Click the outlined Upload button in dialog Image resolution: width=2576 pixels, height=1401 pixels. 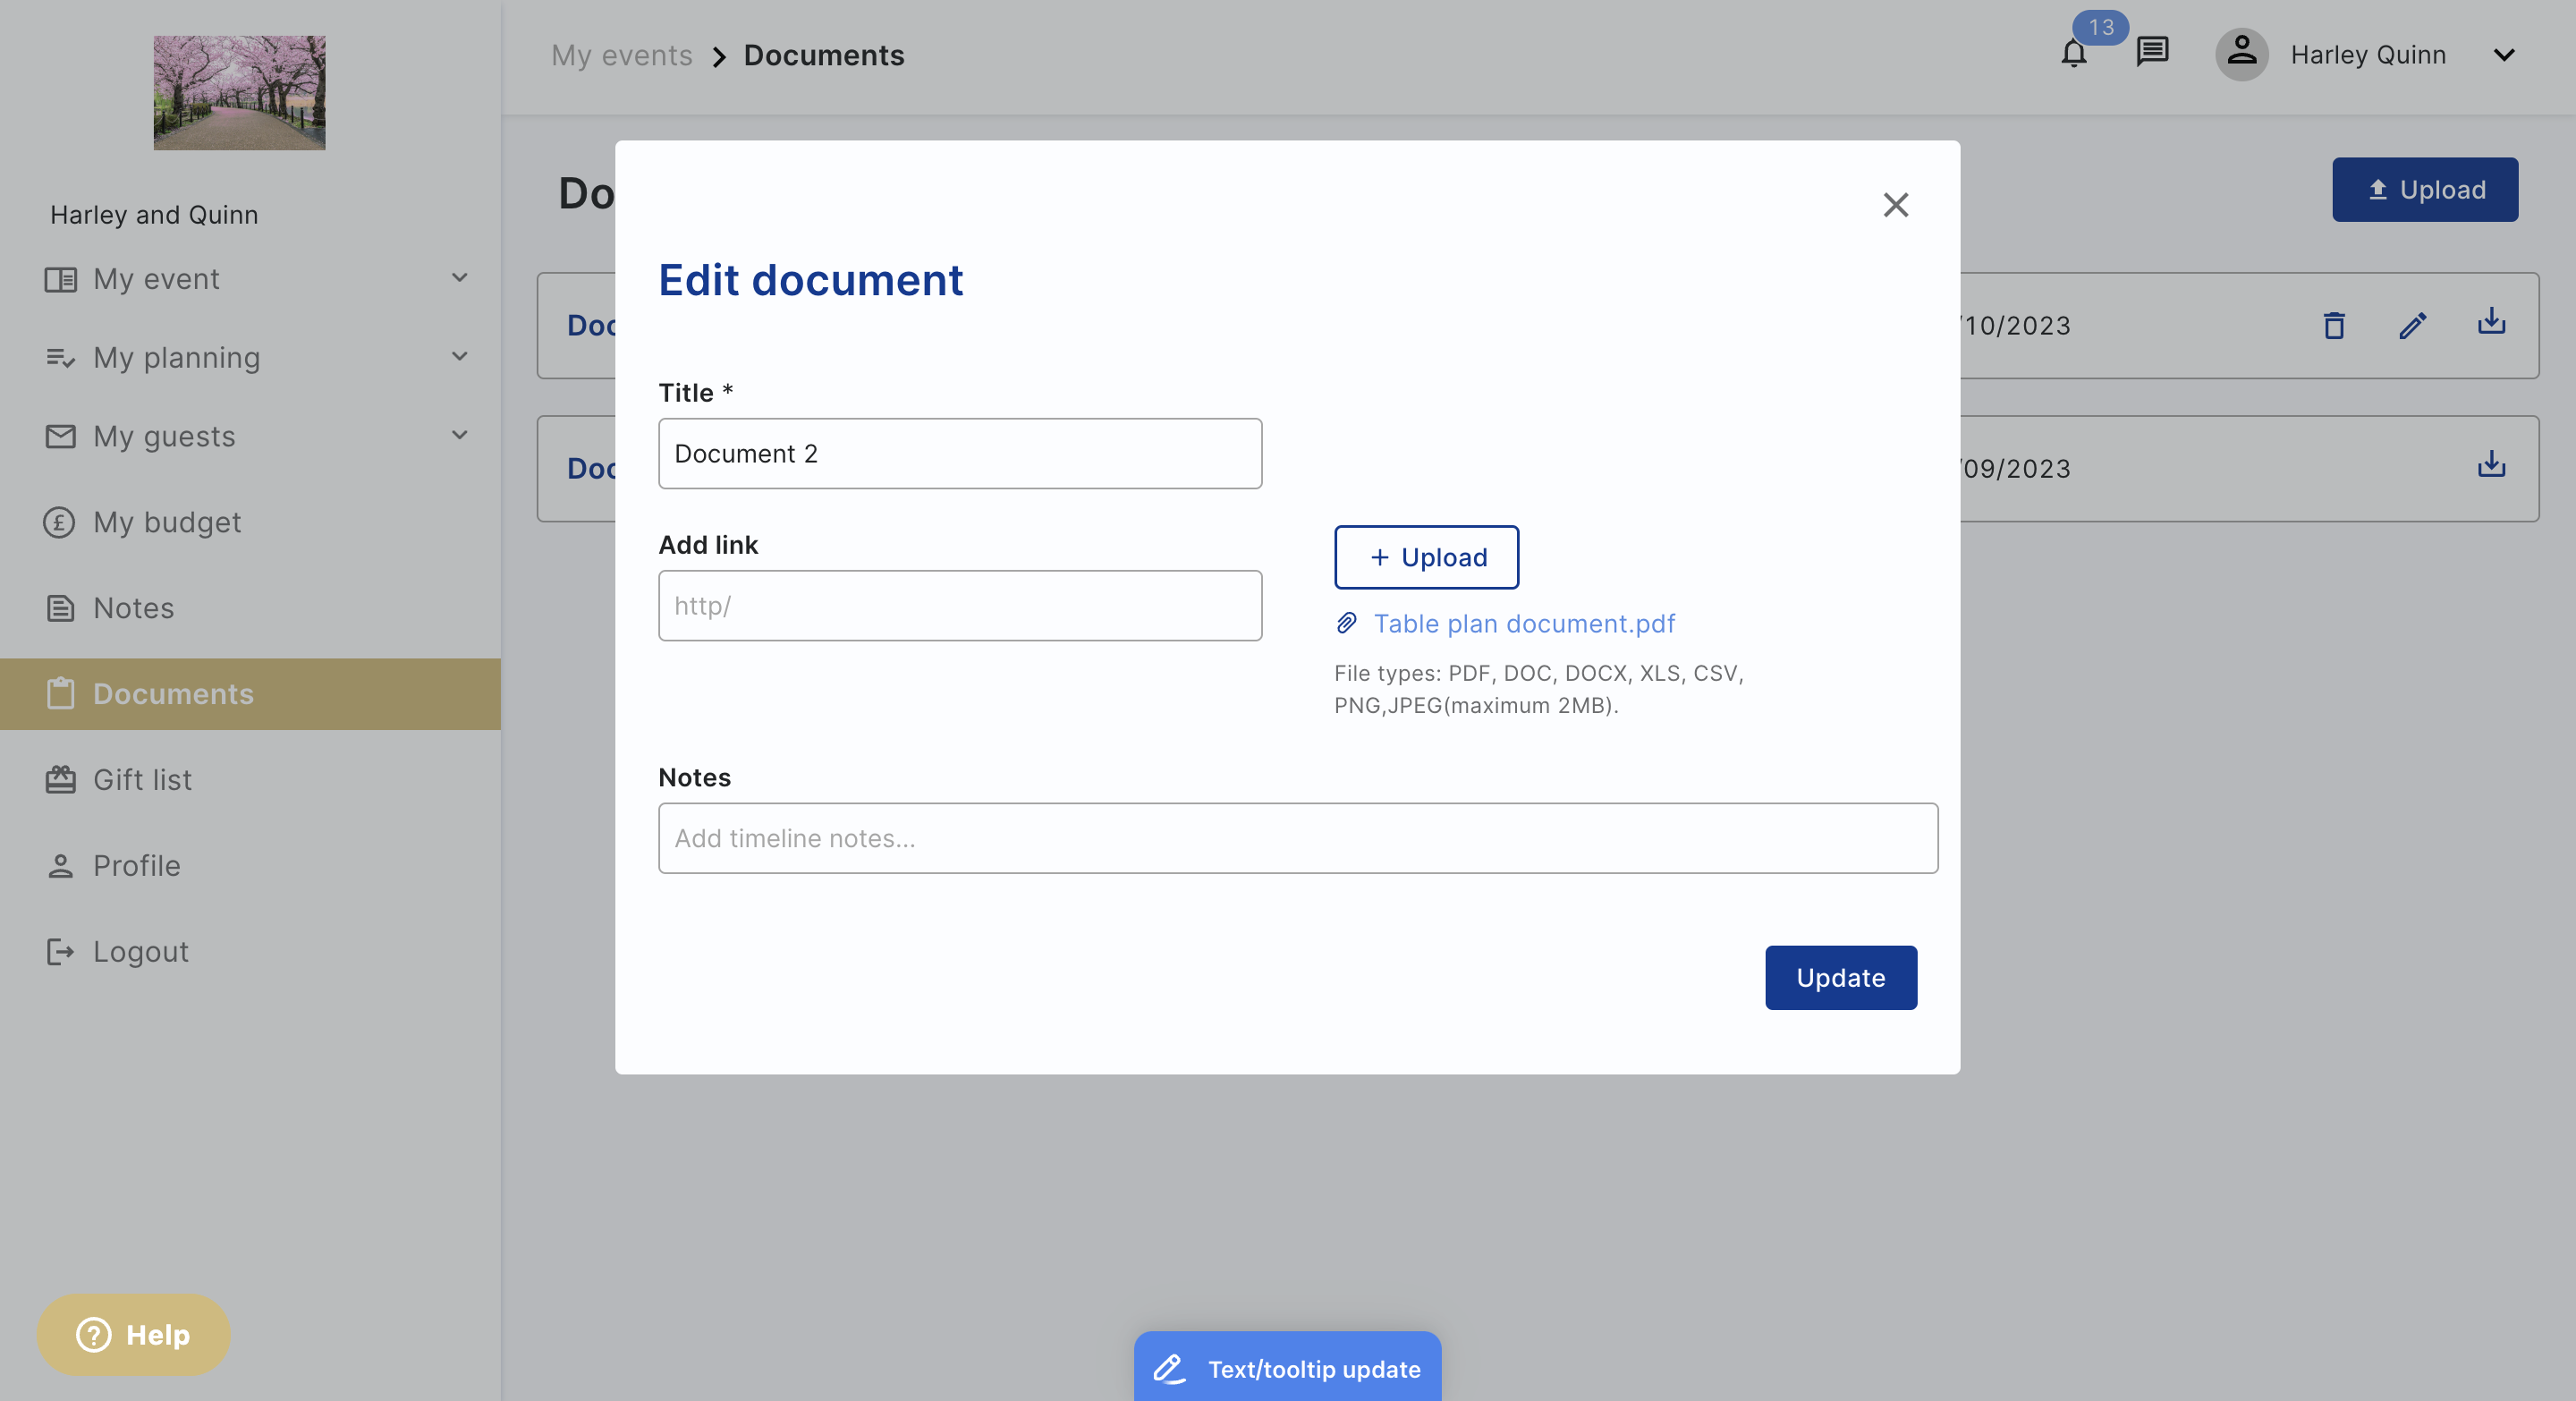pyautogui.click(x=1426, y=557)
